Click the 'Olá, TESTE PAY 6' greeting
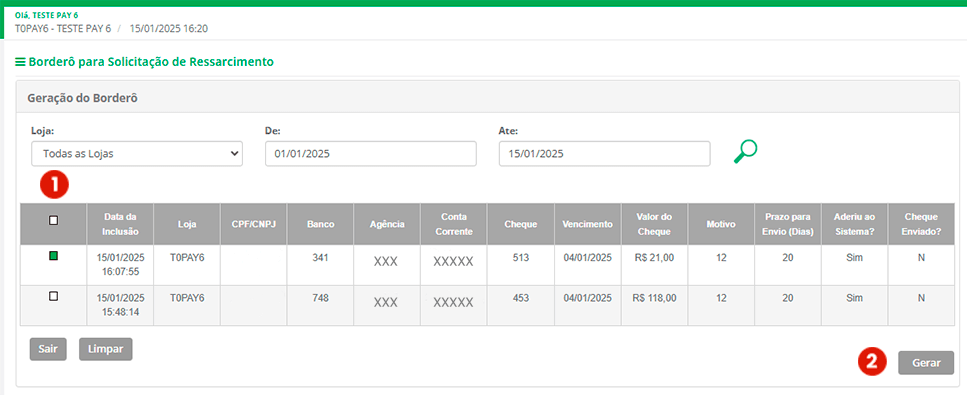This screenshot has width=967, height=395. (x=46, y=15)
